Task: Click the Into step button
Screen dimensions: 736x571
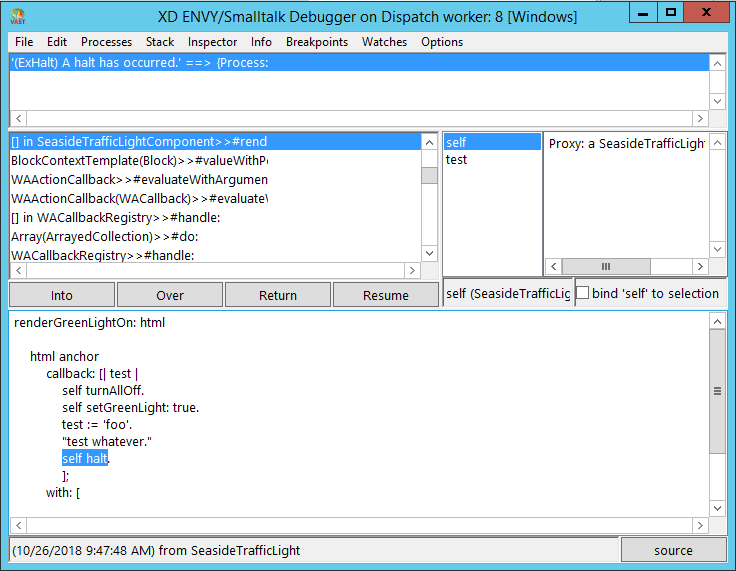Action: 62,295
